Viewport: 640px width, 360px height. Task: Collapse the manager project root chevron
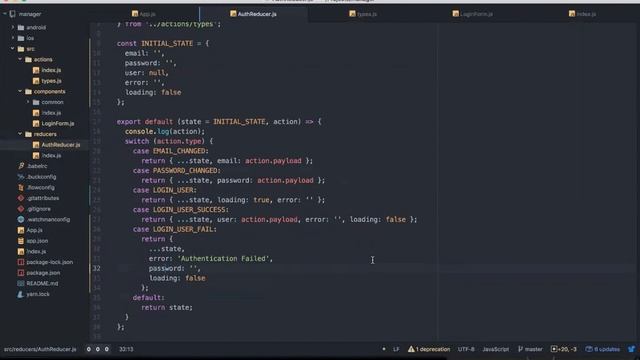pos(4,14)
